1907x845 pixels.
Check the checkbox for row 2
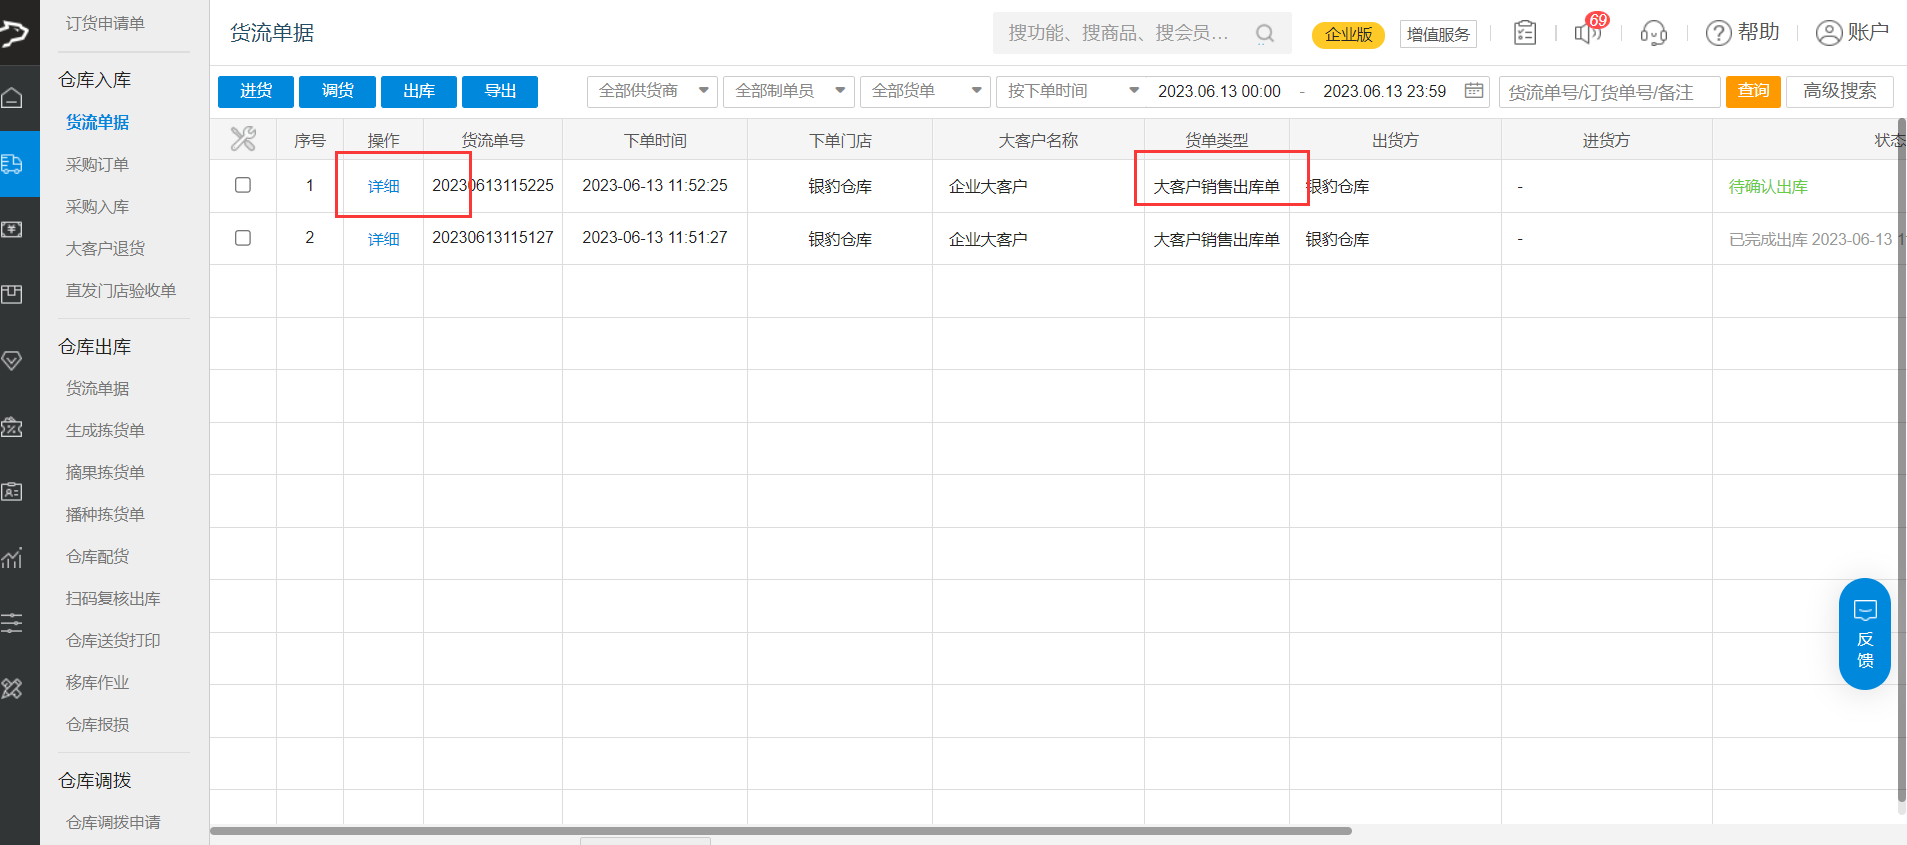tap(243, 238)
